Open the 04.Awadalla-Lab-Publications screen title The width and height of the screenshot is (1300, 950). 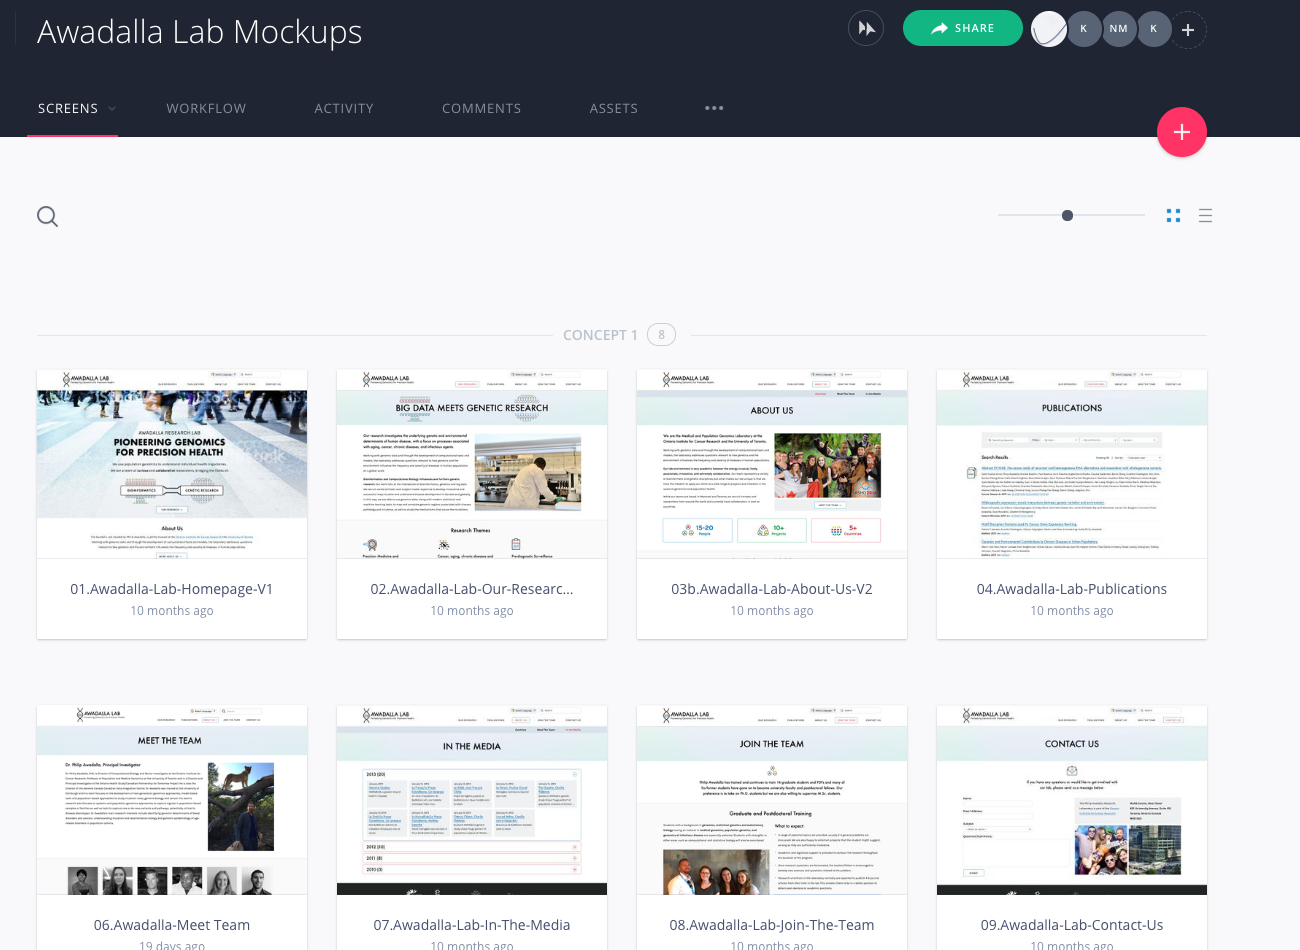pos(1071,589)
